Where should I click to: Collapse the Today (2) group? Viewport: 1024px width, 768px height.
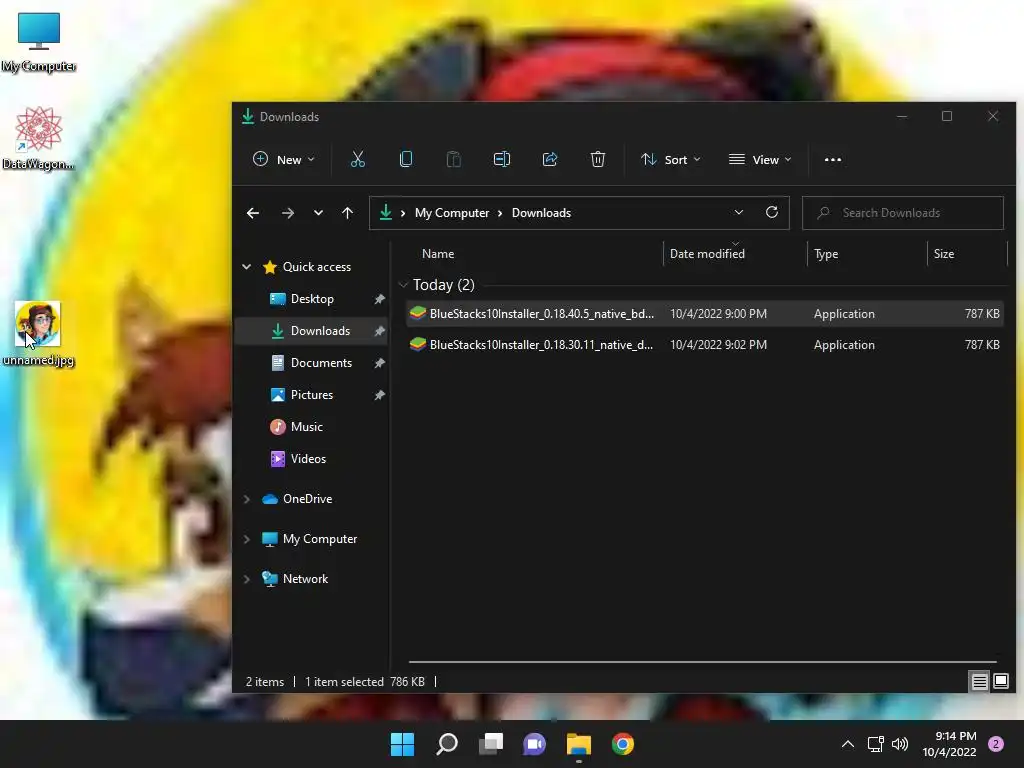pos(403,285)
